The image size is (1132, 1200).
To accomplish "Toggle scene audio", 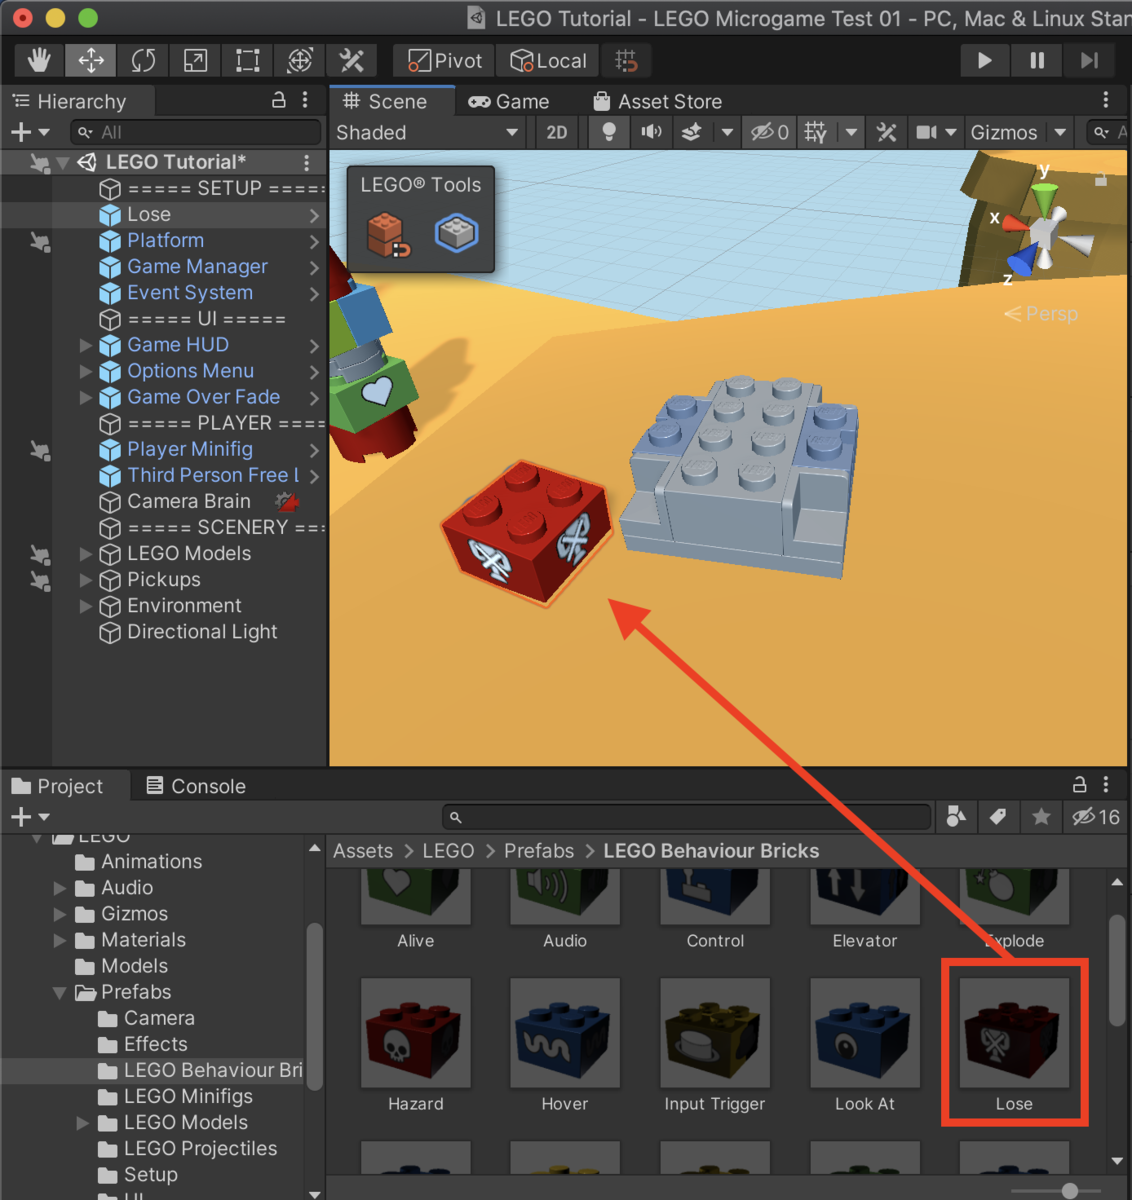I will [x=652, y=132].
